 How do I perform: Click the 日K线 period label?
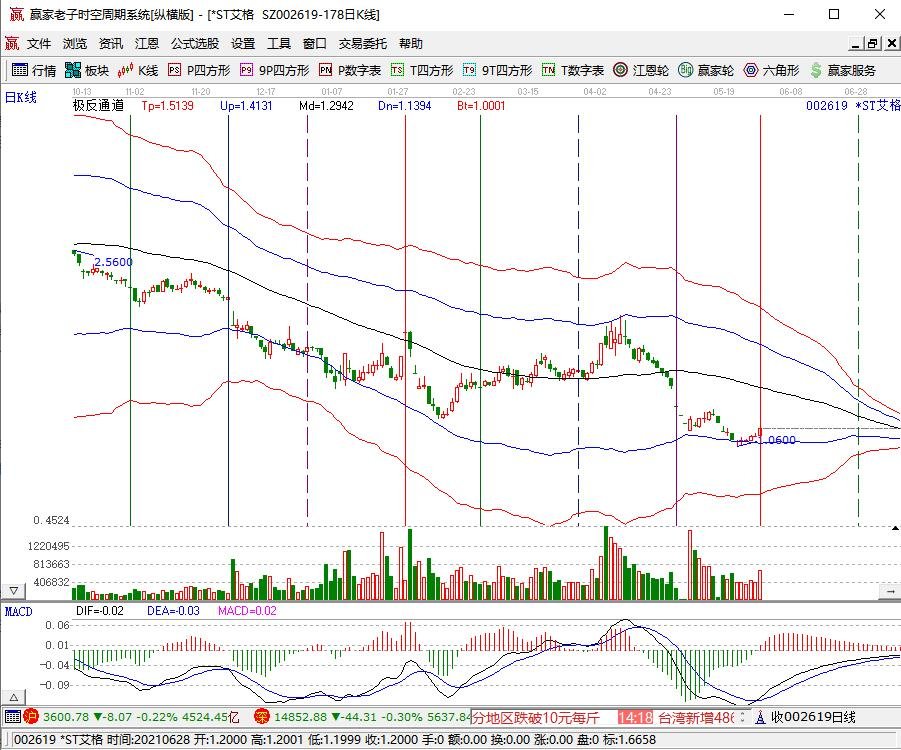21,97
